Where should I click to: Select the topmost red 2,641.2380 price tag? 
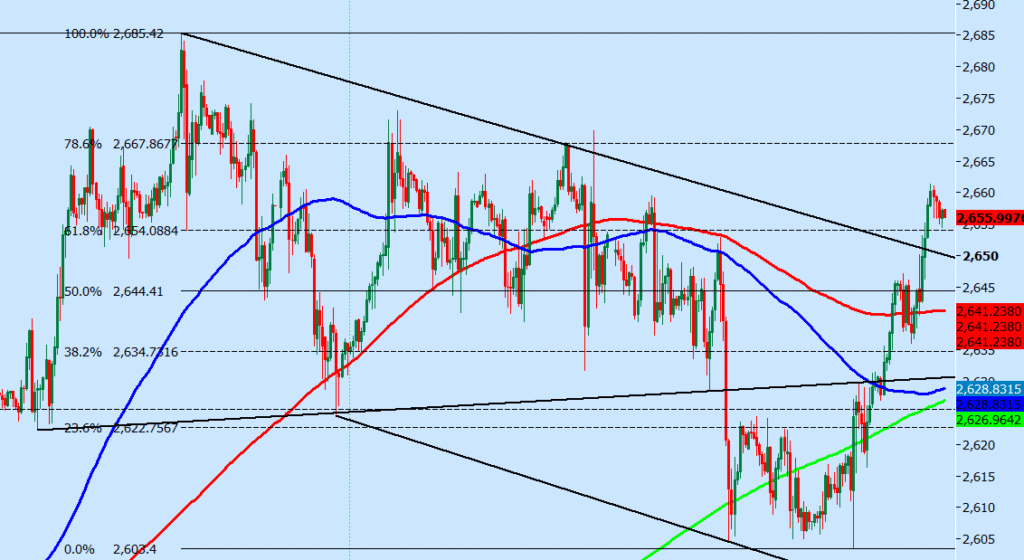click(988, 311)
